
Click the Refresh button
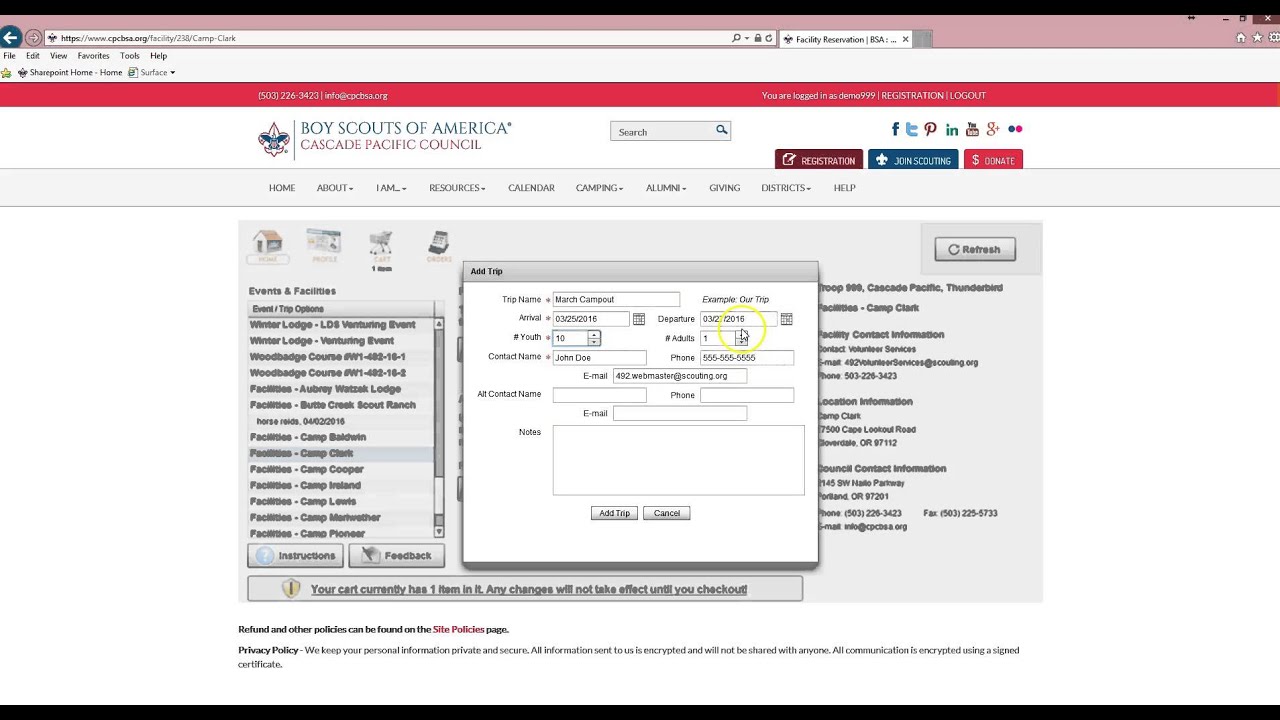(x=975, y=250)
